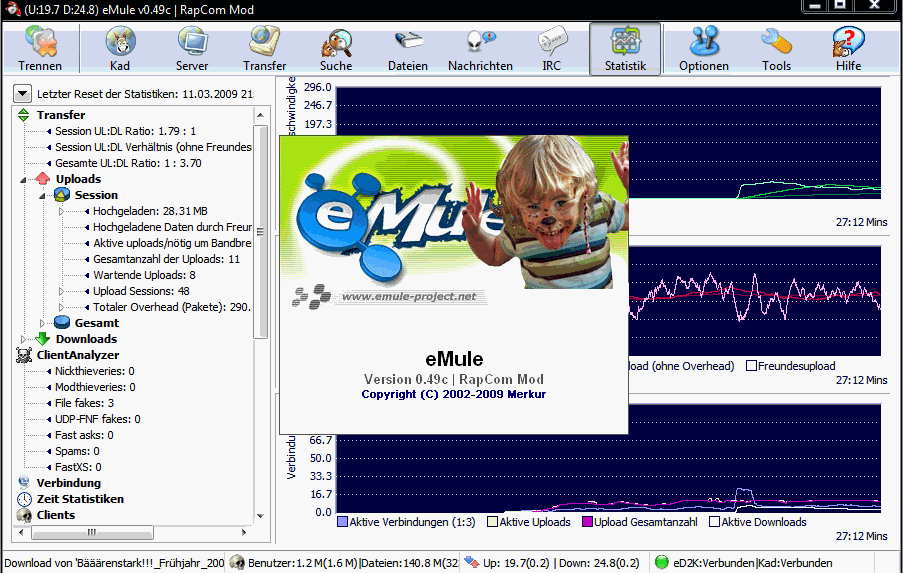The image size is (903, 573).
Task: Click the tree panel scroll-up arrow
Action: pos(260,115)
